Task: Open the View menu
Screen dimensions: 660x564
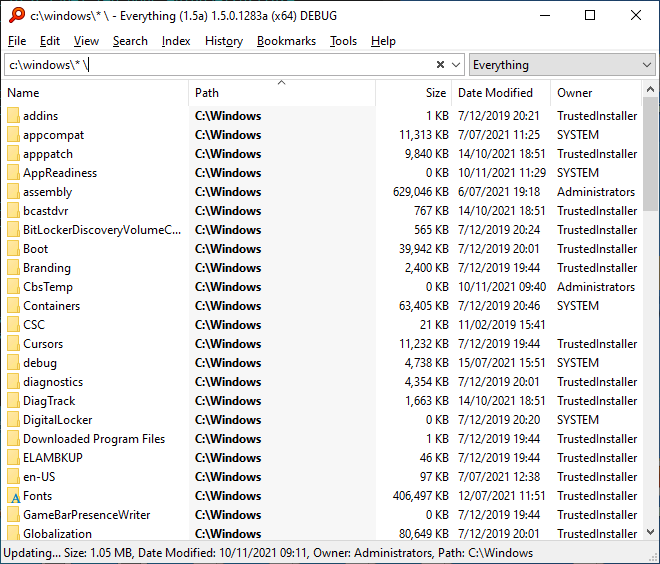Action: click(x=86, y=41)
